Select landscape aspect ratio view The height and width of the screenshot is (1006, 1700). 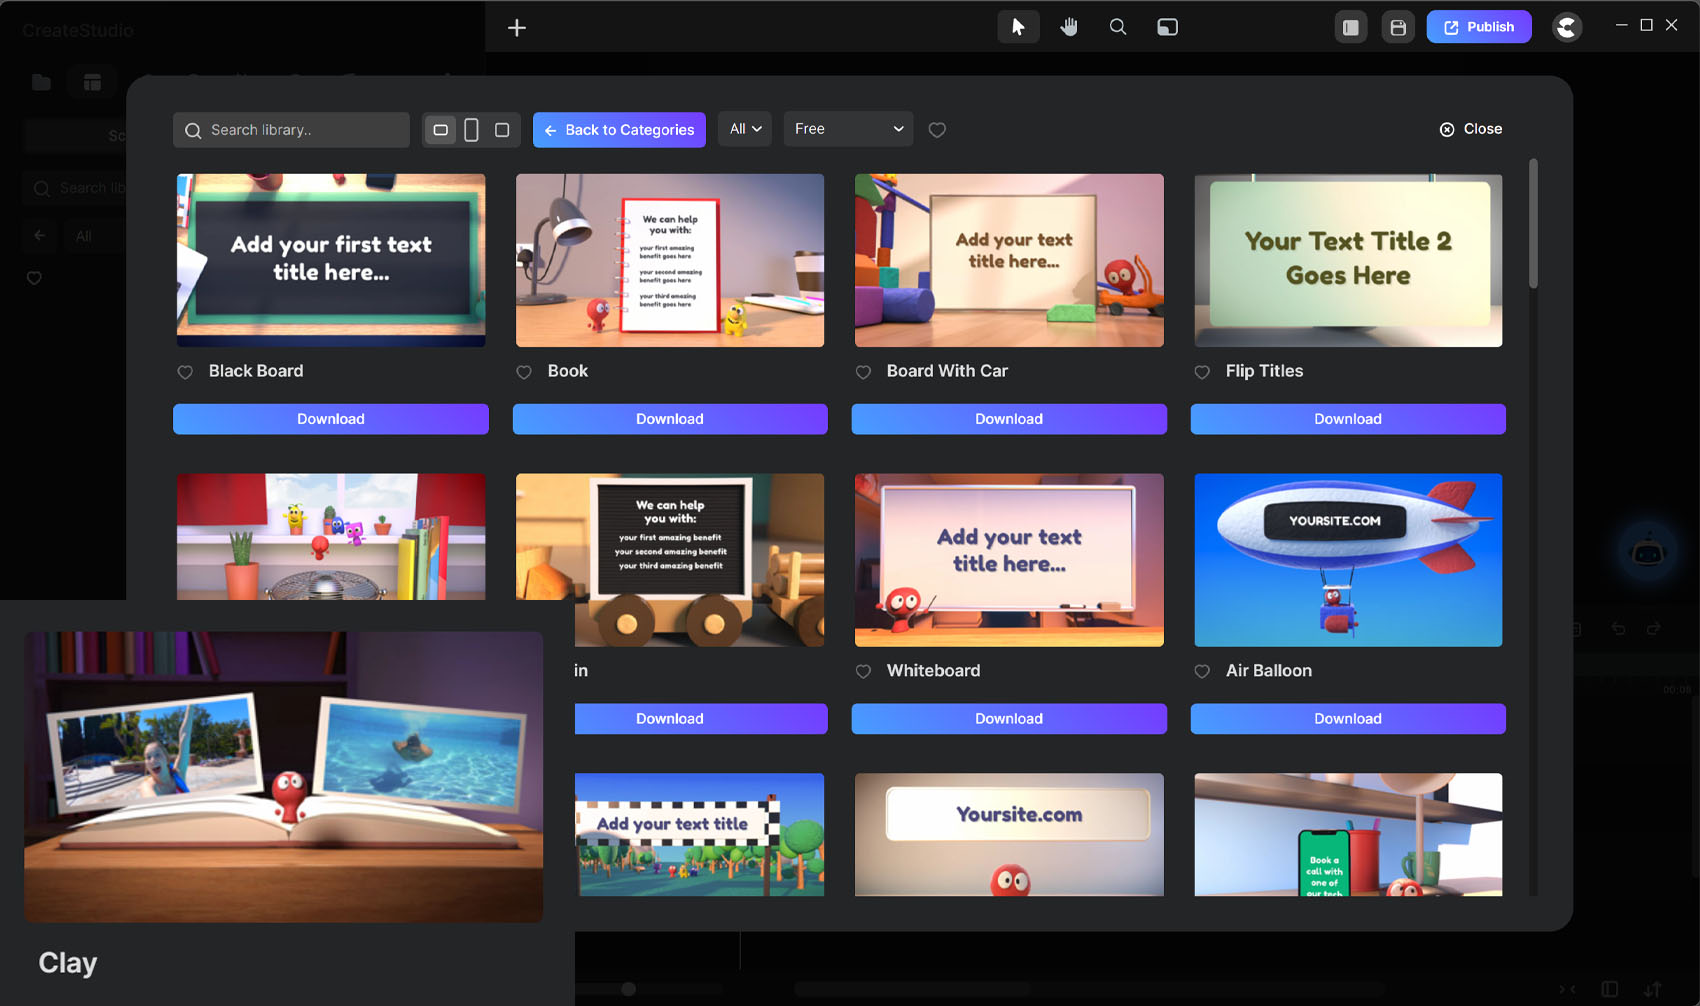pyautogui.click(x=440, y=130)
